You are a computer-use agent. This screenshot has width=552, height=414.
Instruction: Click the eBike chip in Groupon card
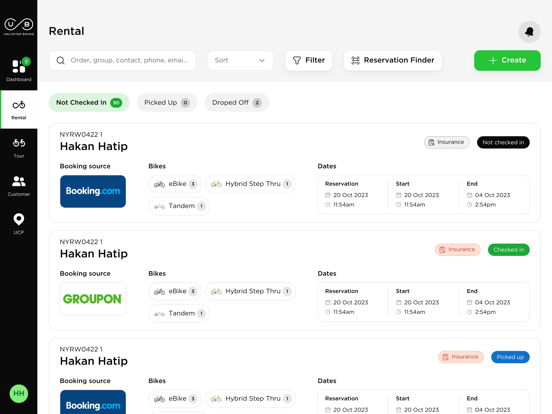[x=175, y=291]
